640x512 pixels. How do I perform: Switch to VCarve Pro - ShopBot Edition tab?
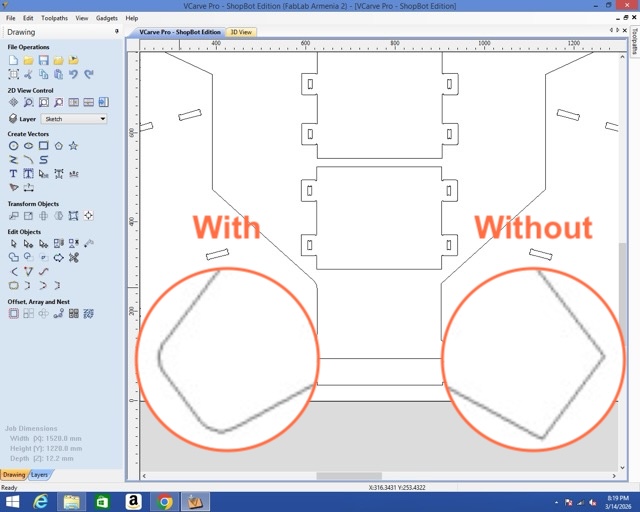(x=180, y=32)
